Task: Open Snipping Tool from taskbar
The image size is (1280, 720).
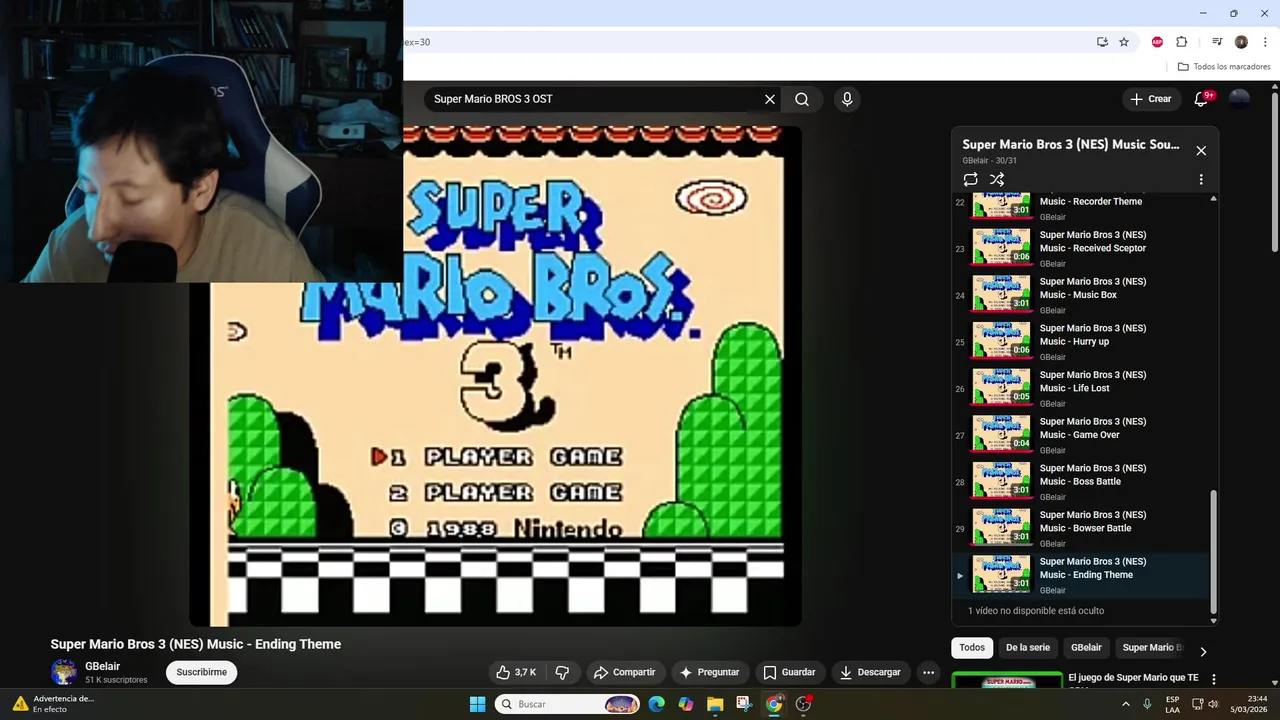Action: coord(744,704)
